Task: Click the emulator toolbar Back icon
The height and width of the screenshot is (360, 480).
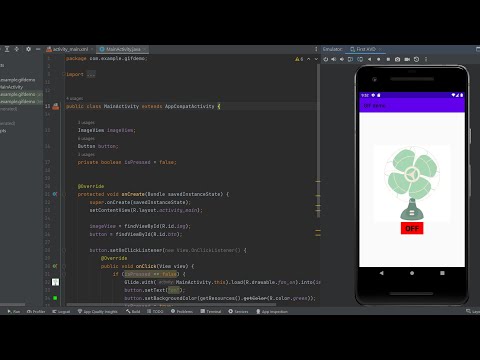Action: click(369, 59)
